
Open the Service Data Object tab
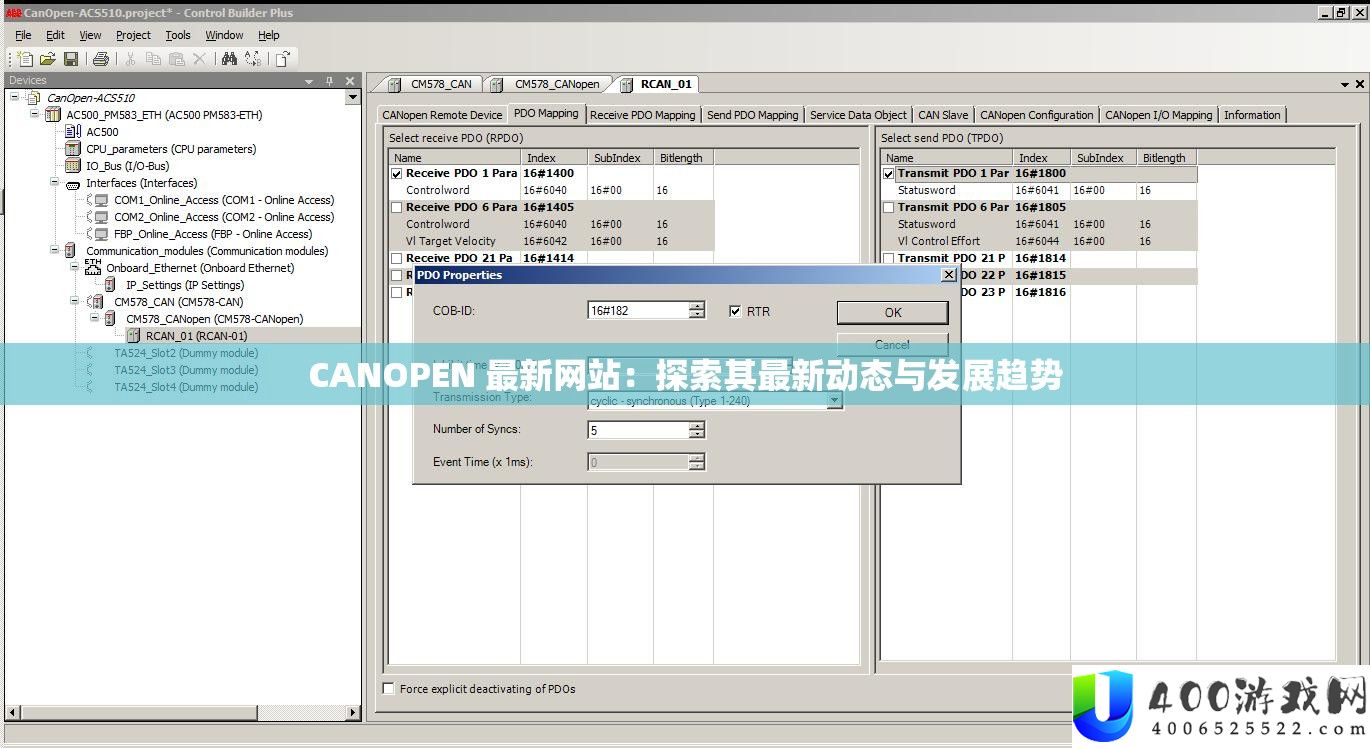858,115
